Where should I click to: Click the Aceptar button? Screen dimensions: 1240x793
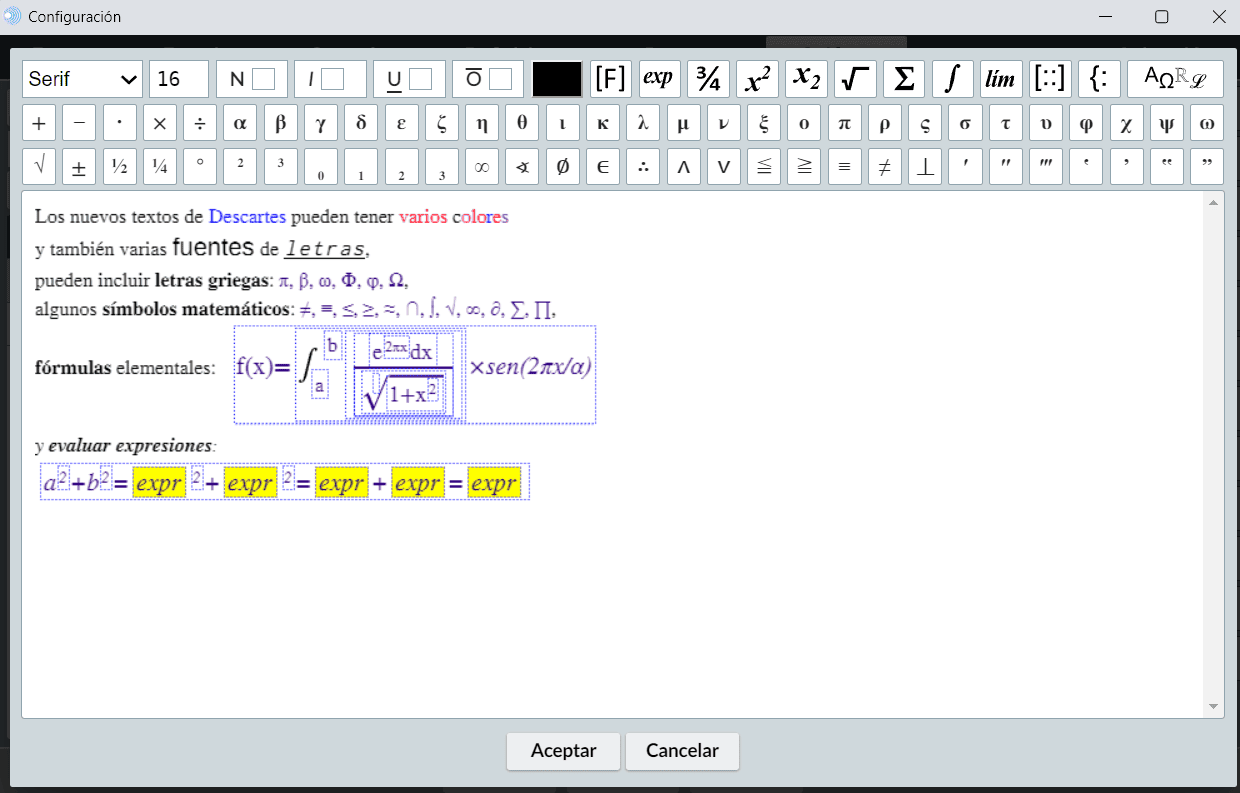click(563, 751)
